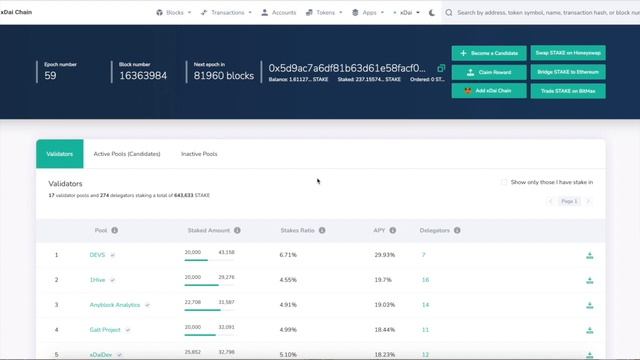The height and width of the screenshot is (360, 640).
Task: Copy the wallet address icon
Action: [441, 68]
